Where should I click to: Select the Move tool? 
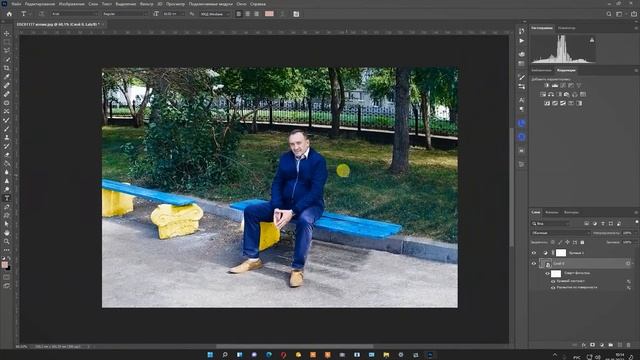7,33
